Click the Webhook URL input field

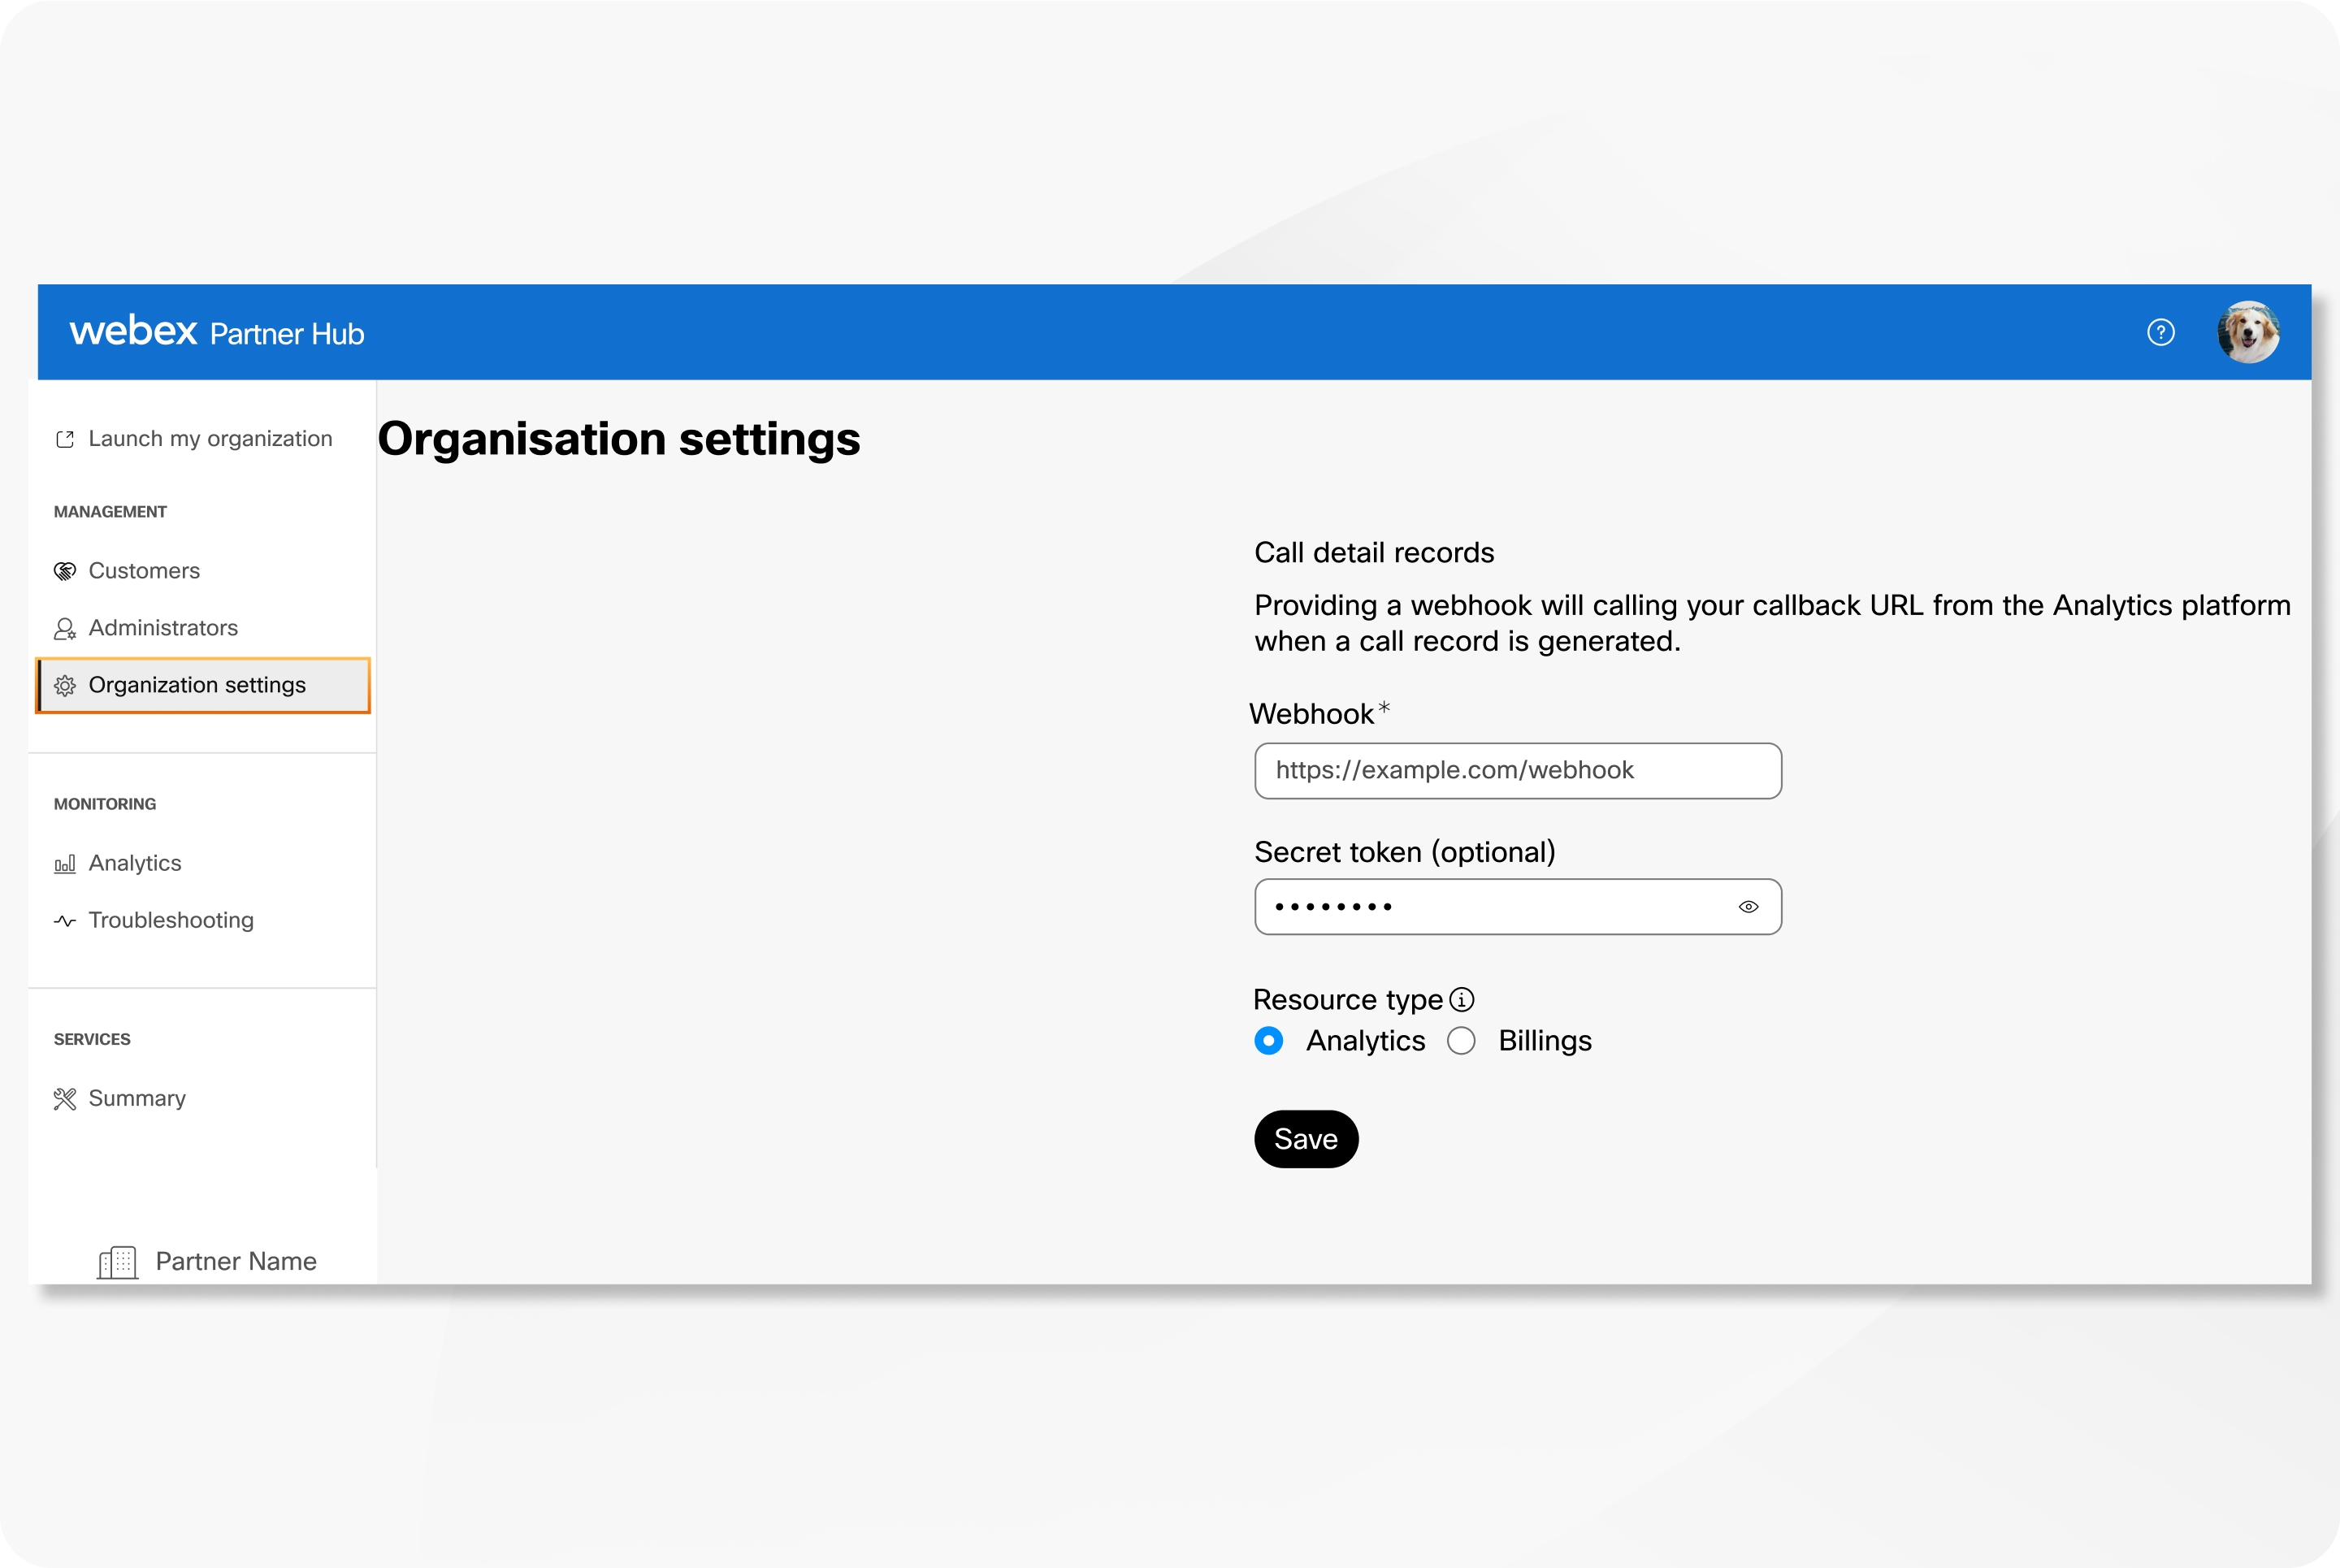coord(1516,770)
